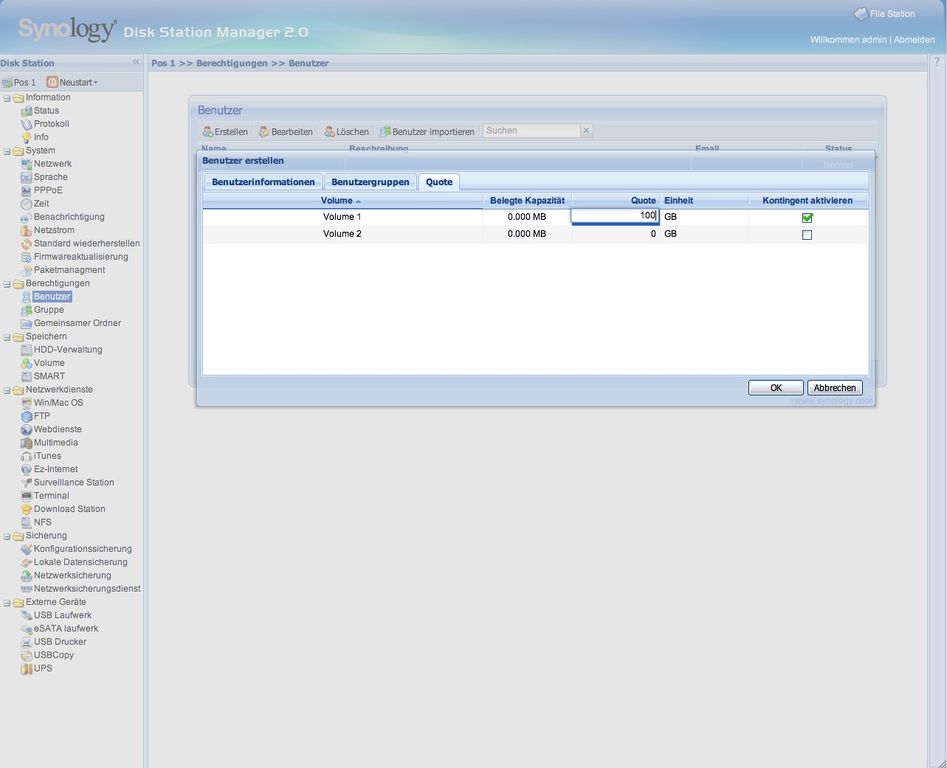
Task: Click the Volume 1 quota input field
Action: 614,216
